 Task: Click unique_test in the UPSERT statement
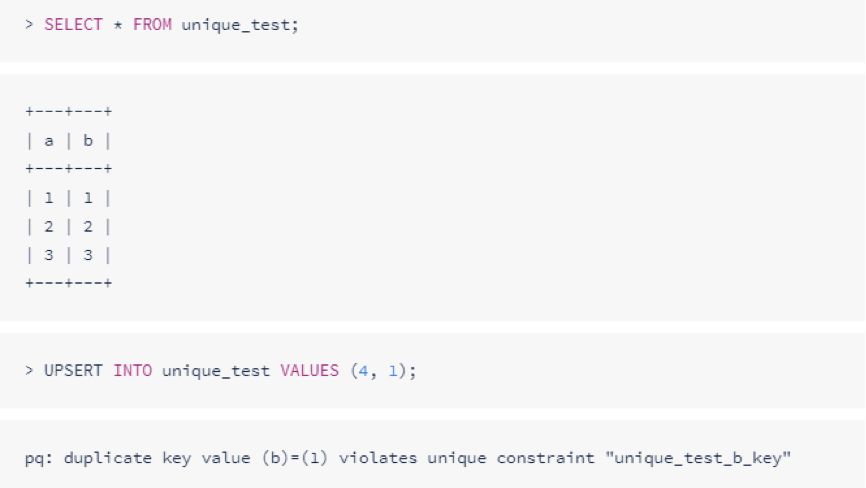pyautogui.click(x=216, y=372)
